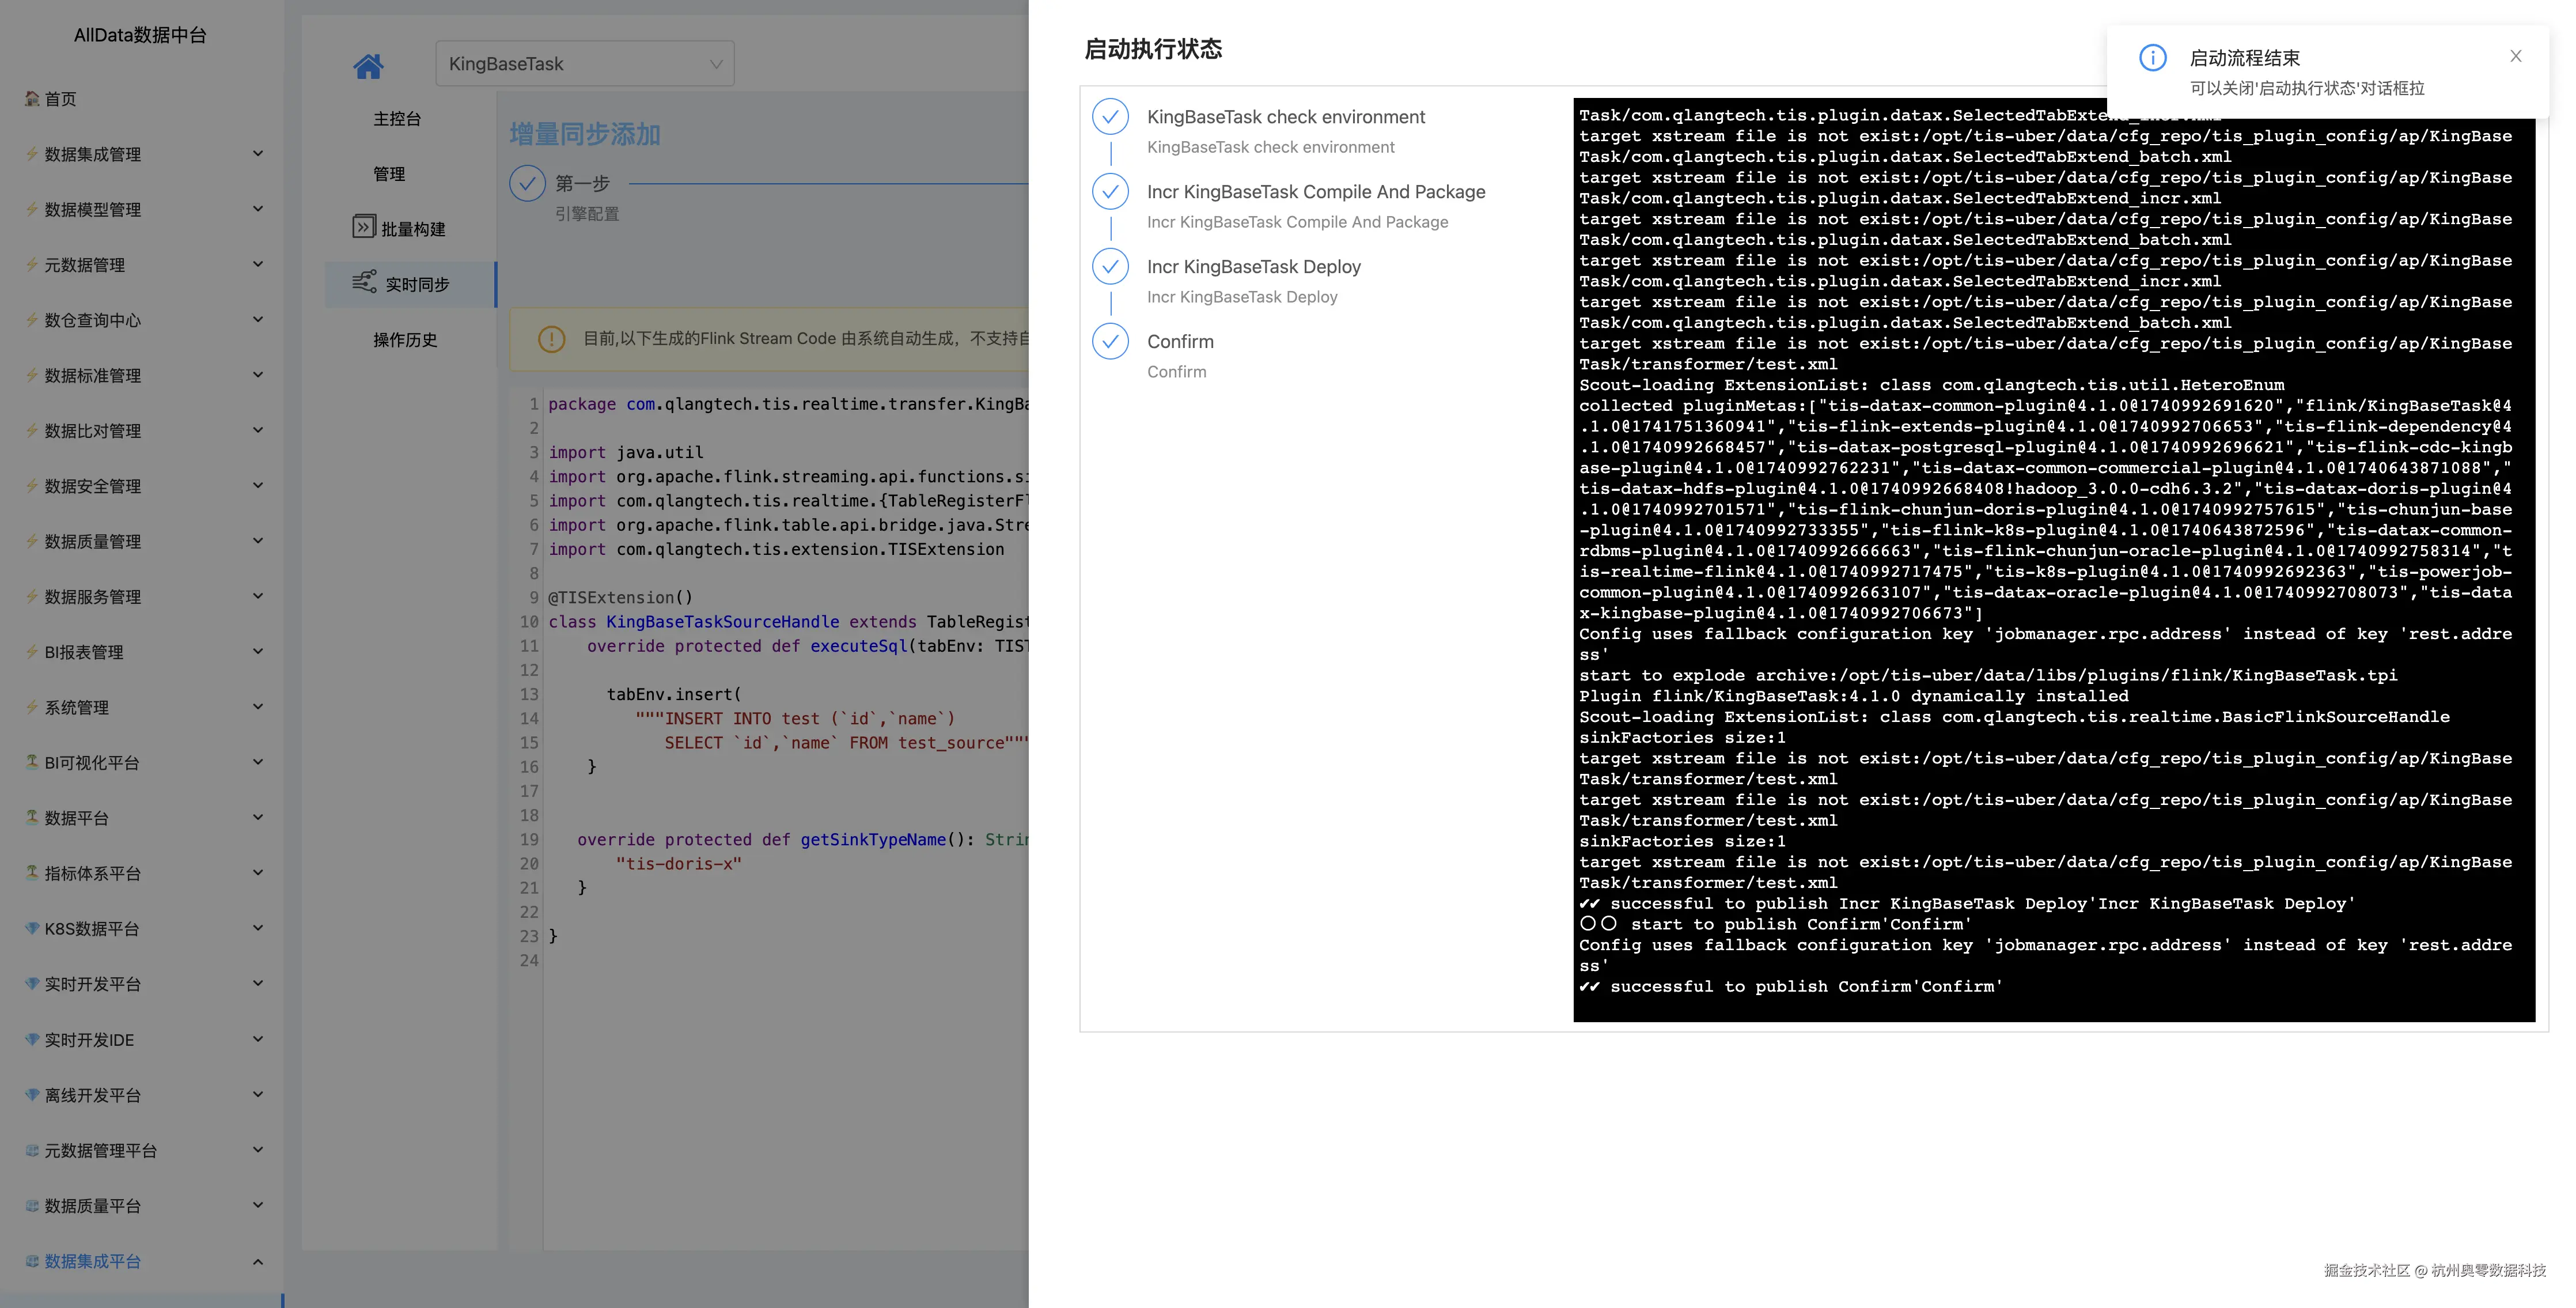The width and height of the screenshot is (2576, 1308).
Task: Click the info icon in the notification
Action: [2152, 58]
